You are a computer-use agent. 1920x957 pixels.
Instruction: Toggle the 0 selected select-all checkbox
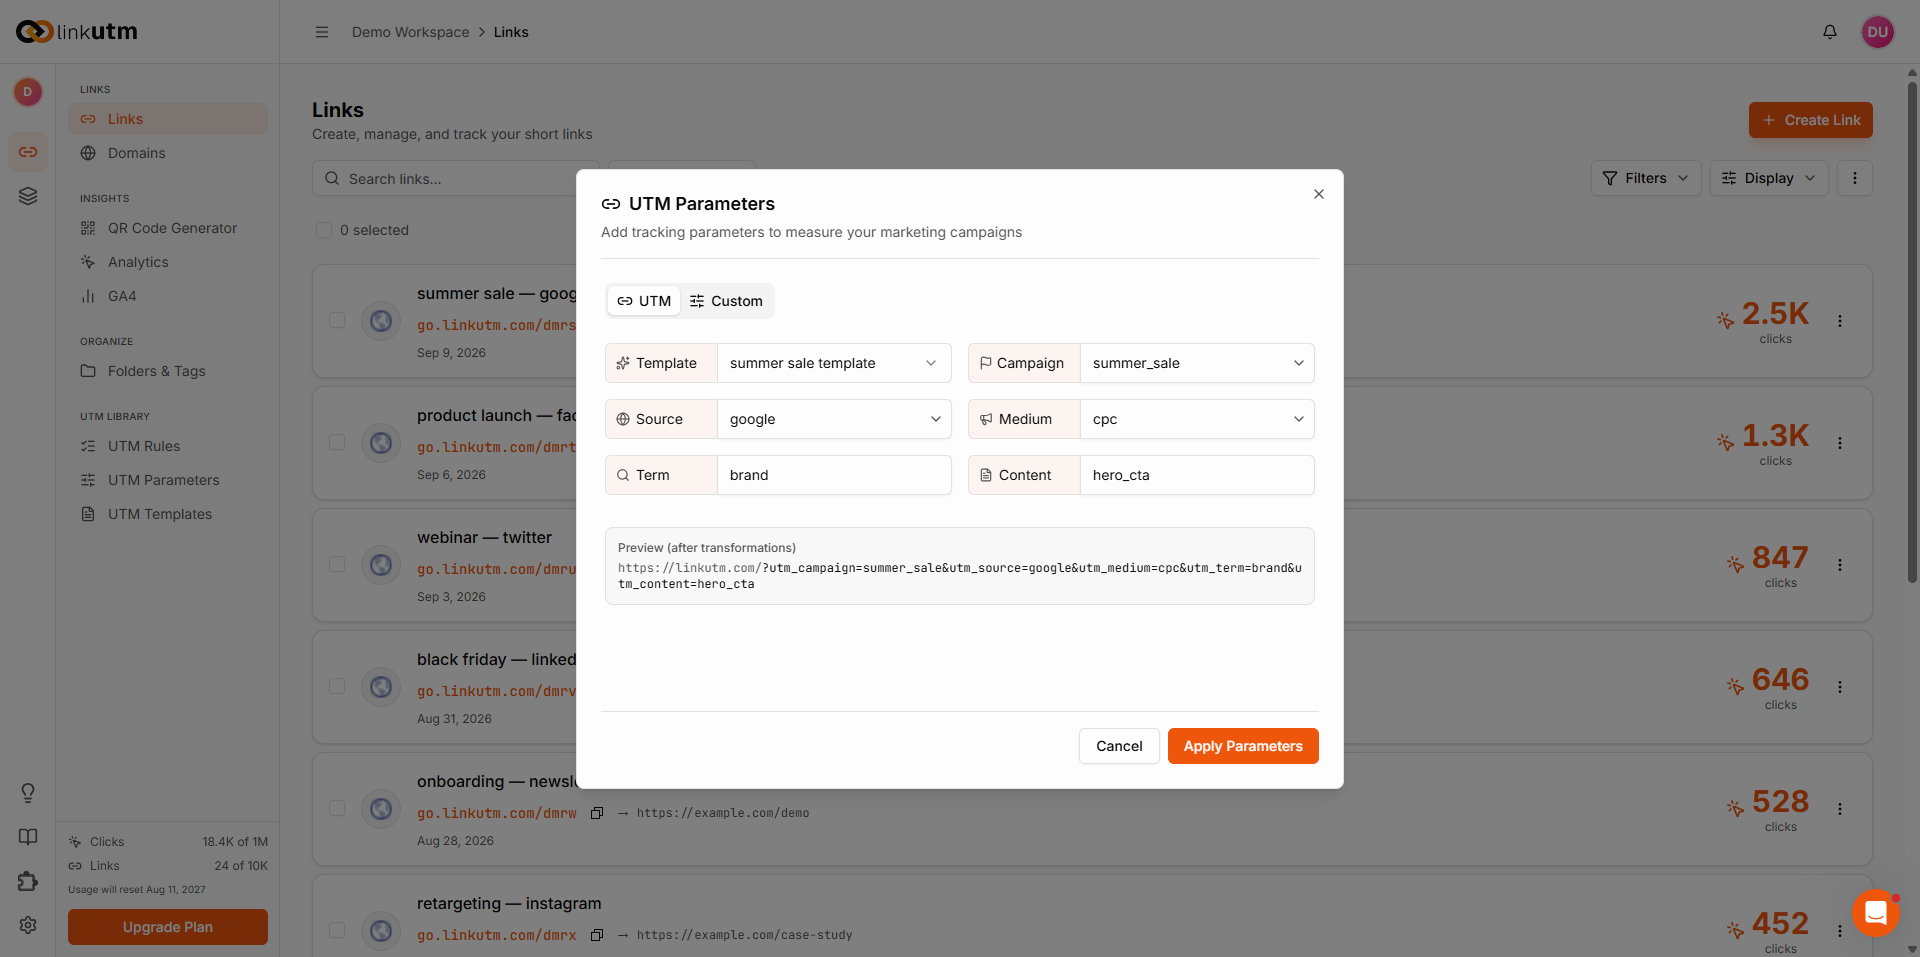(x=324, y=230)
